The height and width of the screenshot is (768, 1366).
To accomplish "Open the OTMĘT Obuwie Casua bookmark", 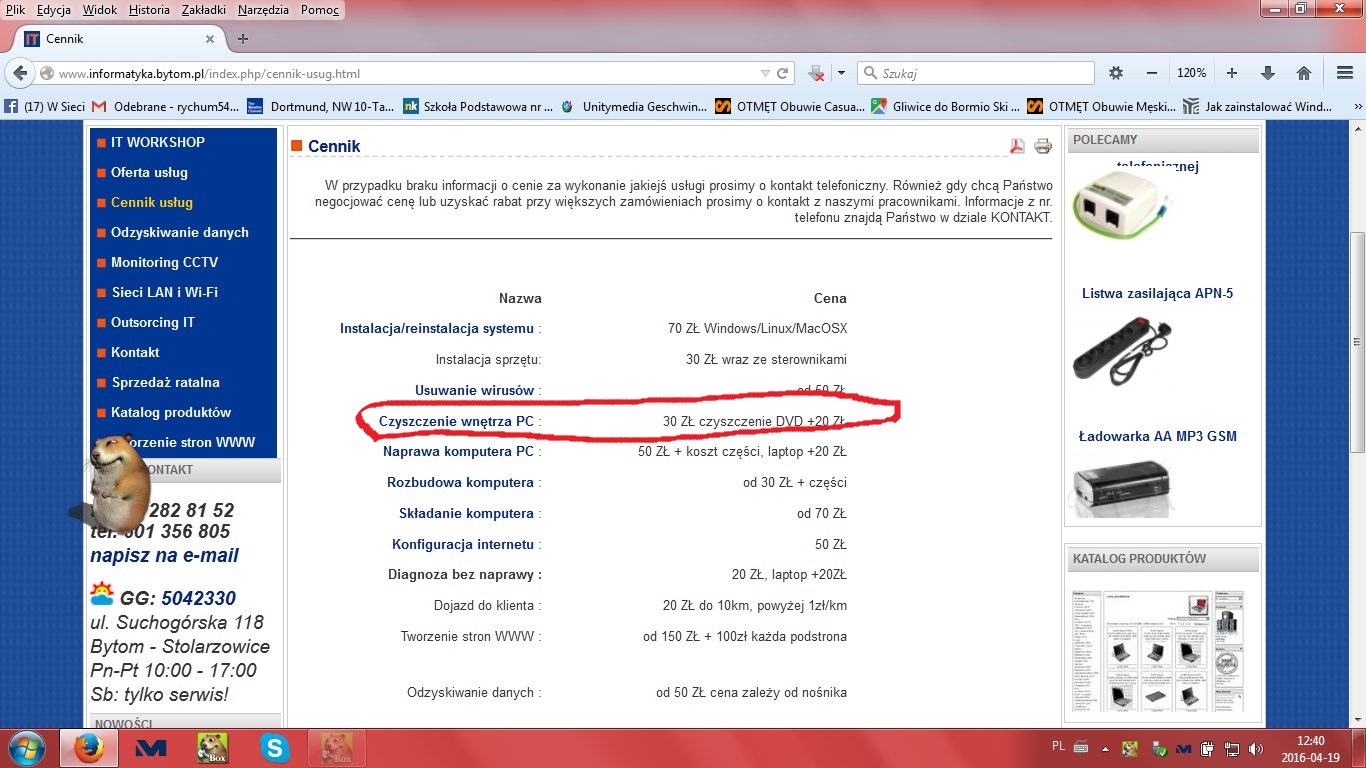I will [x=790, y=106].
